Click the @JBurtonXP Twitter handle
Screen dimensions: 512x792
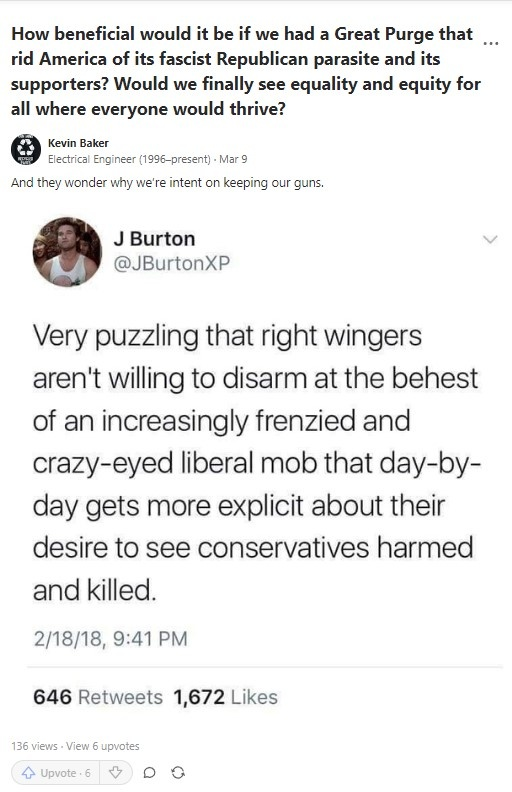tap(172, 263)
